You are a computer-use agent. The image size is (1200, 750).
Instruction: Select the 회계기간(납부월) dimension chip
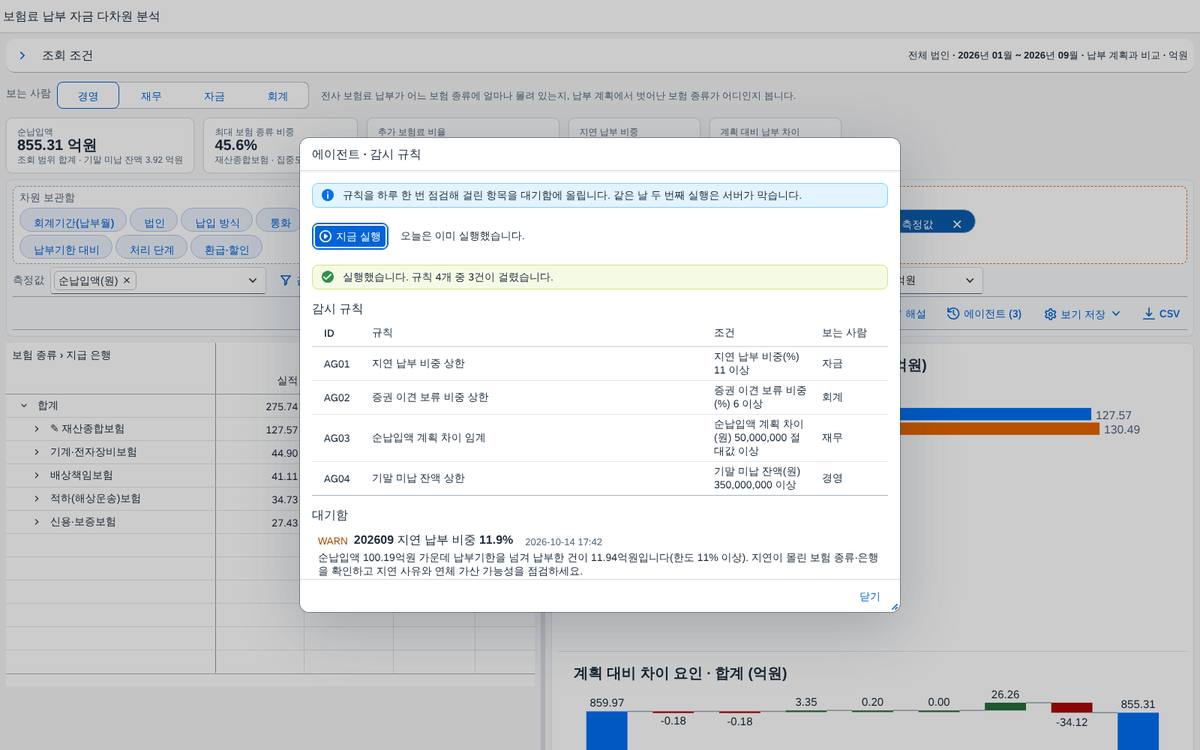point(74,222)
